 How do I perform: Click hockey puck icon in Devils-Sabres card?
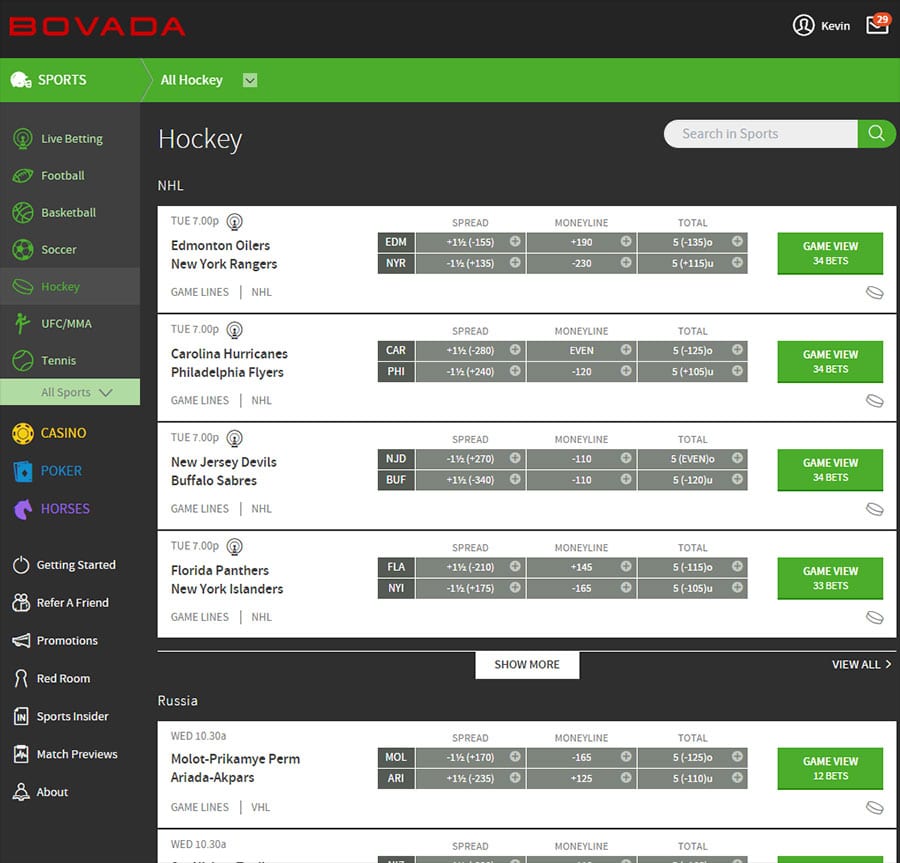point(874,510)
